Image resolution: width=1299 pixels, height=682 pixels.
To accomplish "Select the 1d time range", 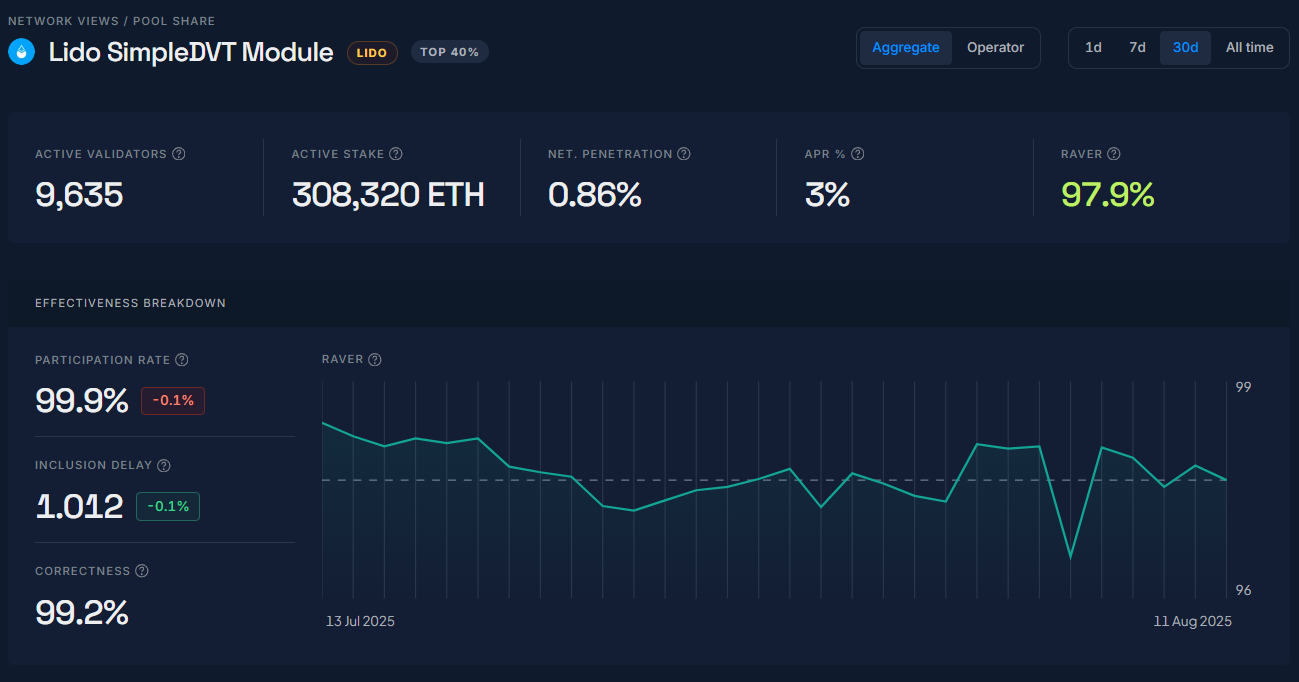I will tap(1093, 47).
